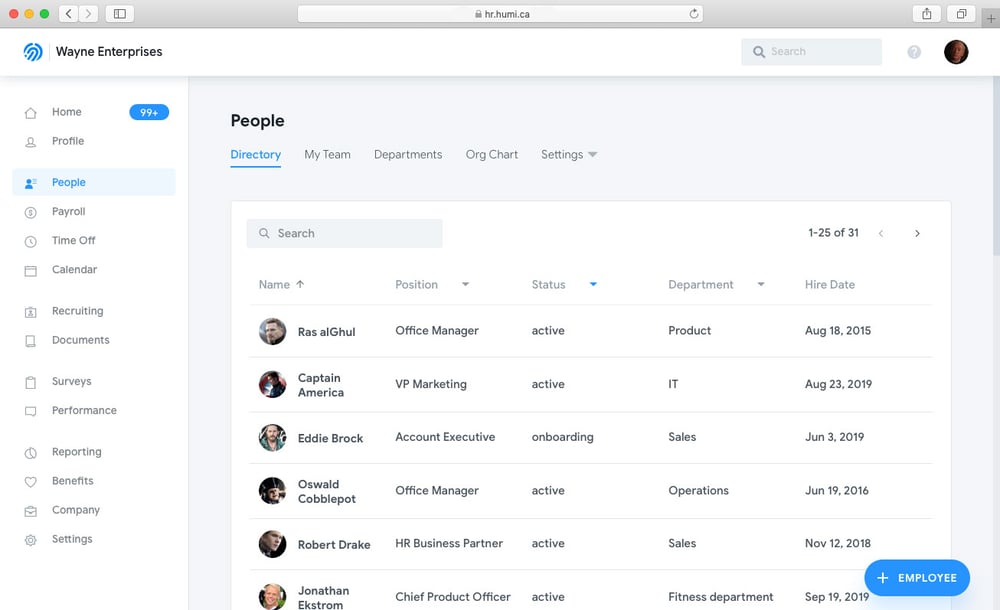The height and width of the screenshot is (610, 1000).
Task: Open Recruiting sidebar icon
Action: [31, 312]
